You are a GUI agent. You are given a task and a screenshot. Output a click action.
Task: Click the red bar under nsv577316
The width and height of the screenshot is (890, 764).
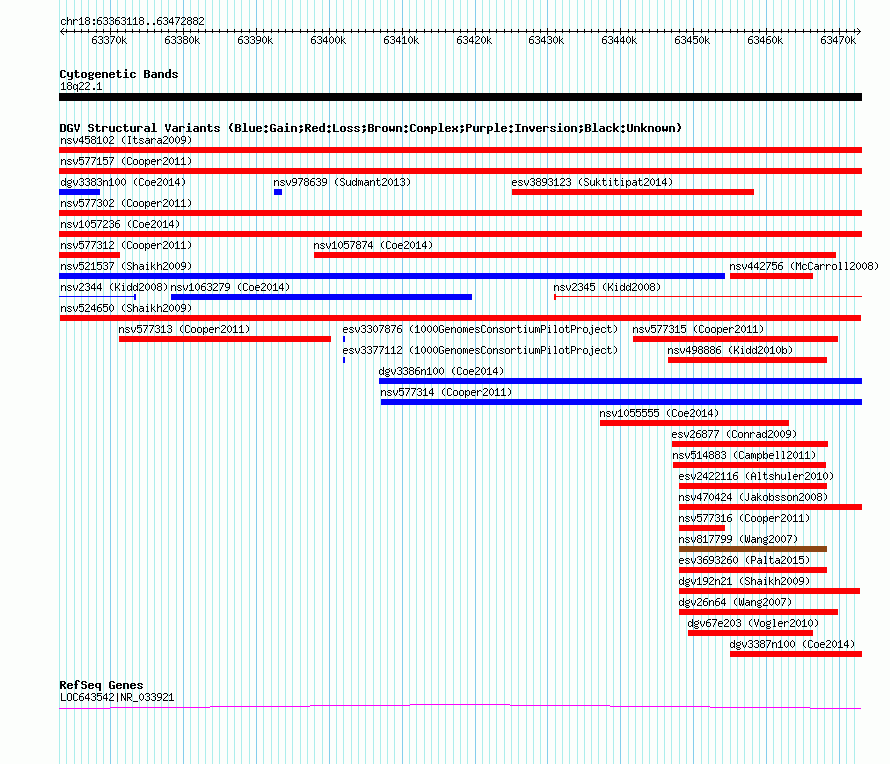click(x=702, y=528)
